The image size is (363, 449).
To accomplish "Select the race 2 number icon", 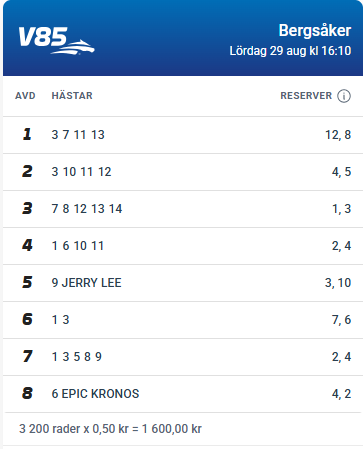I will 27,171.
